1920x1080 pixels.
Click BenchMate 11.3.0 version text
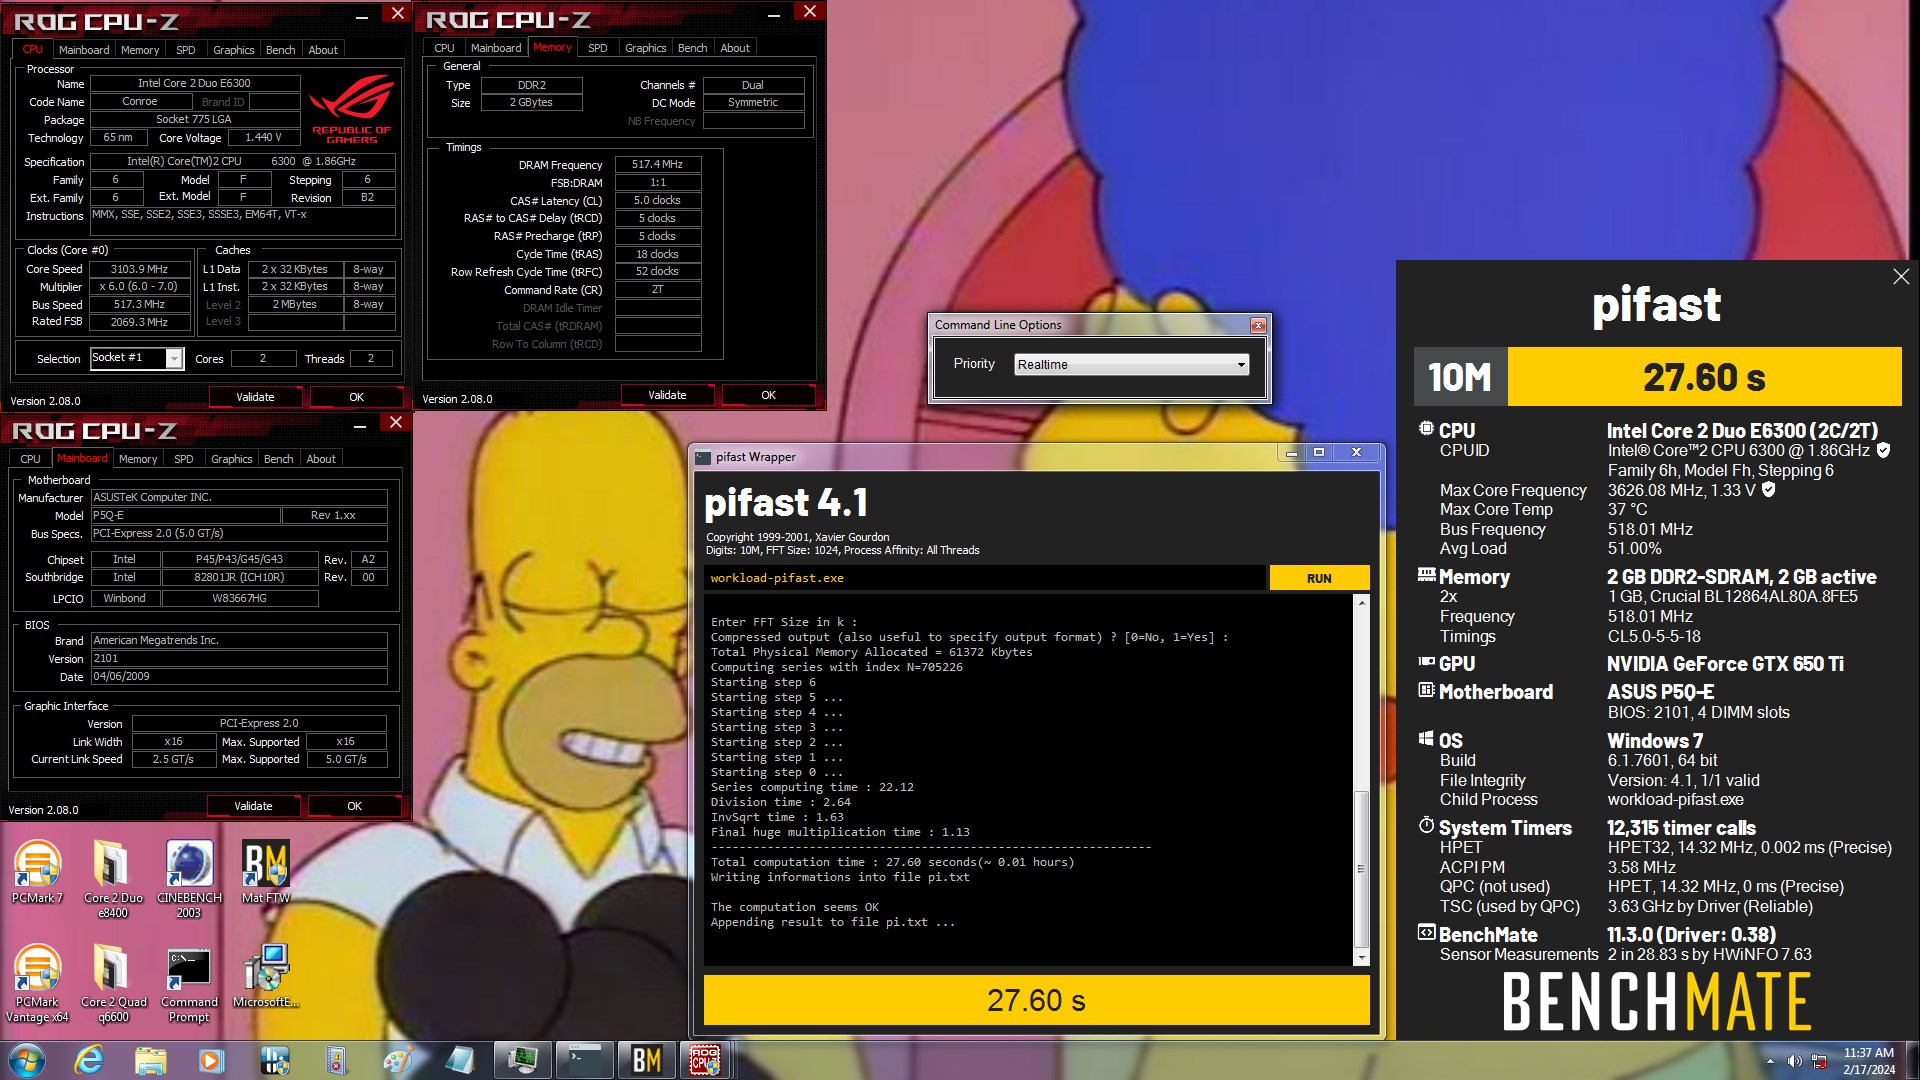click(1691, 935)
